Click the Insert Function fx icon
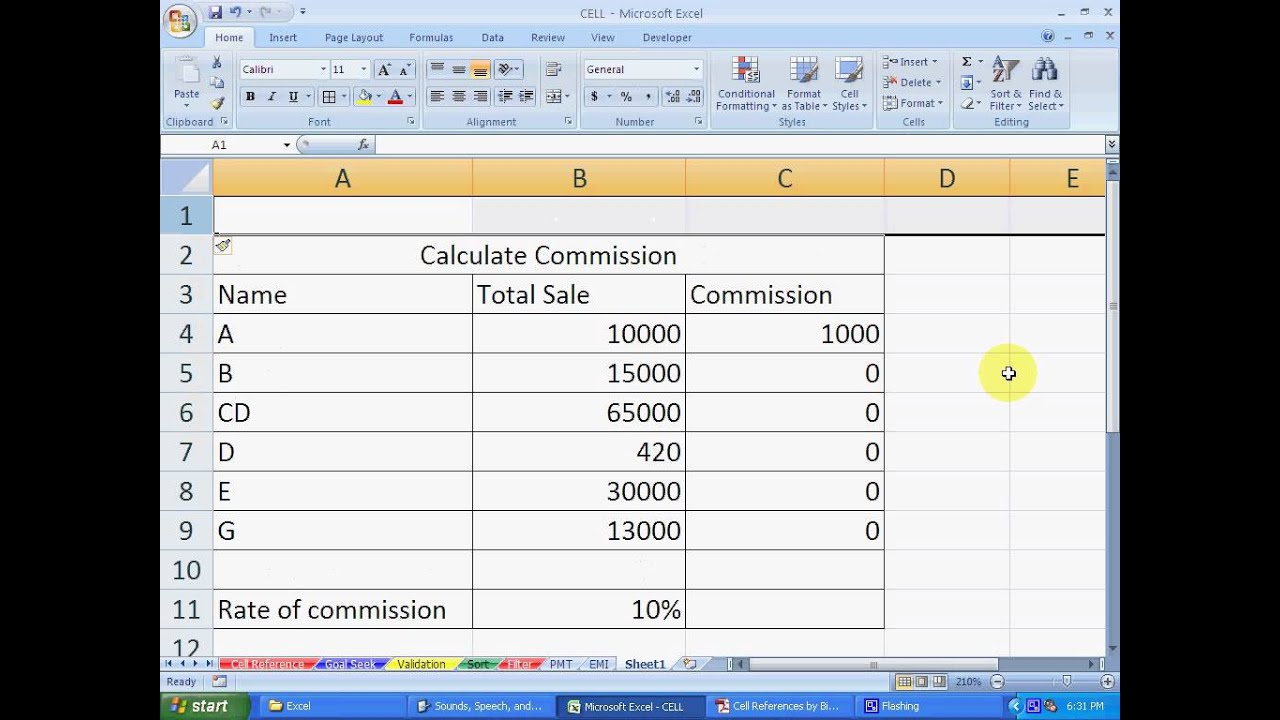Viewport: 1280px width, 720px height. point(363,145)
